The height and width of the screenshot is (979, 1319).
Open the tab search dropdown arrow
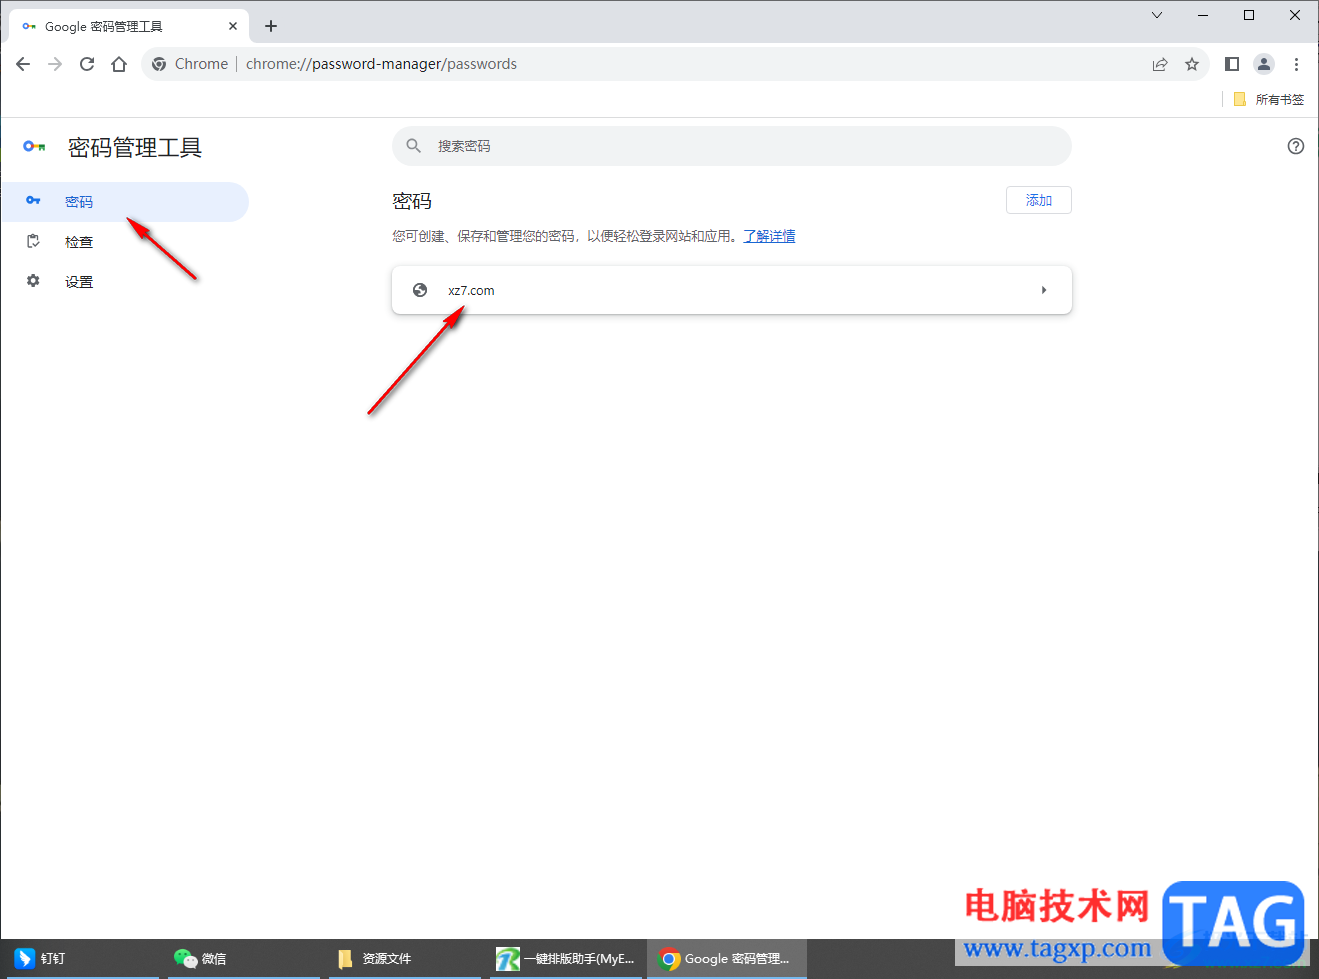[1157, 15]
